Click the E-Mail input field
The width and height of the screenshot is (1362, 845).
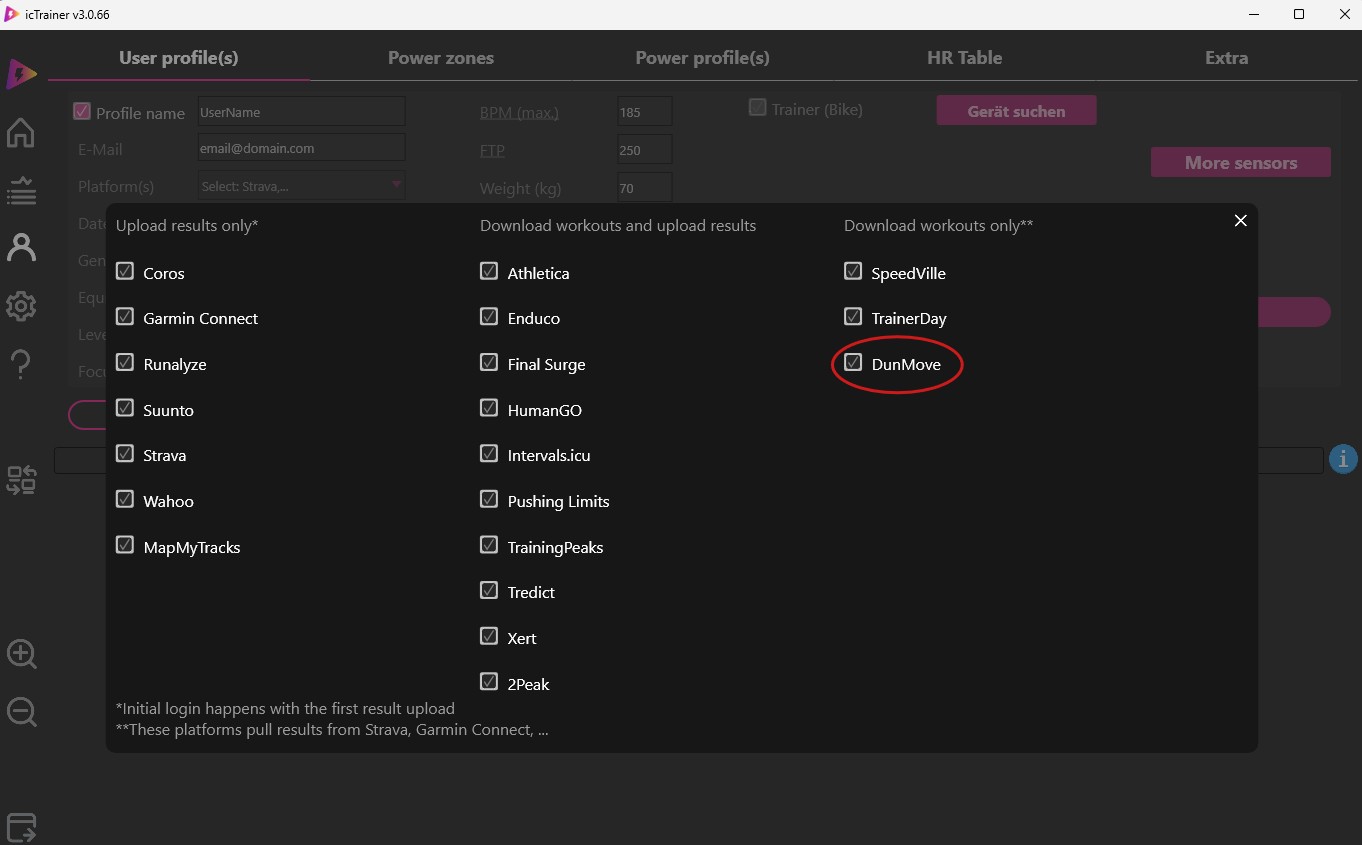pyautogui.click(x=301, y=148)
